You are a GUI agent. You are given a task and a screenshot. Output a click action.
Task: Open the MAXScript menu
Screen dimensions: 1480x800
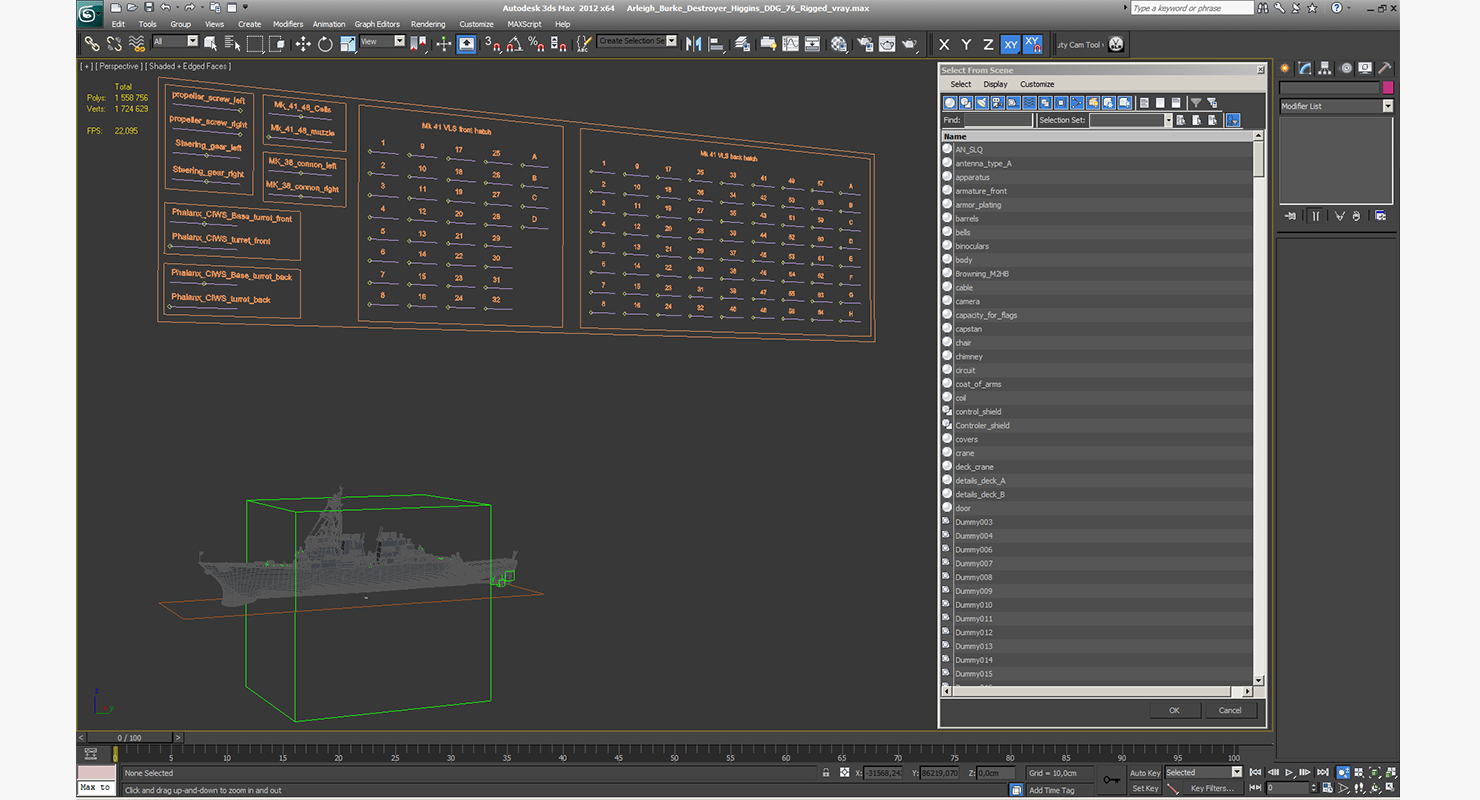524,24
